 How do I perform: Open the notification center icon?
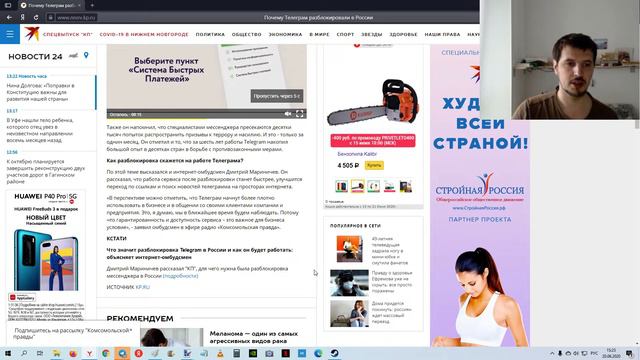630,353
